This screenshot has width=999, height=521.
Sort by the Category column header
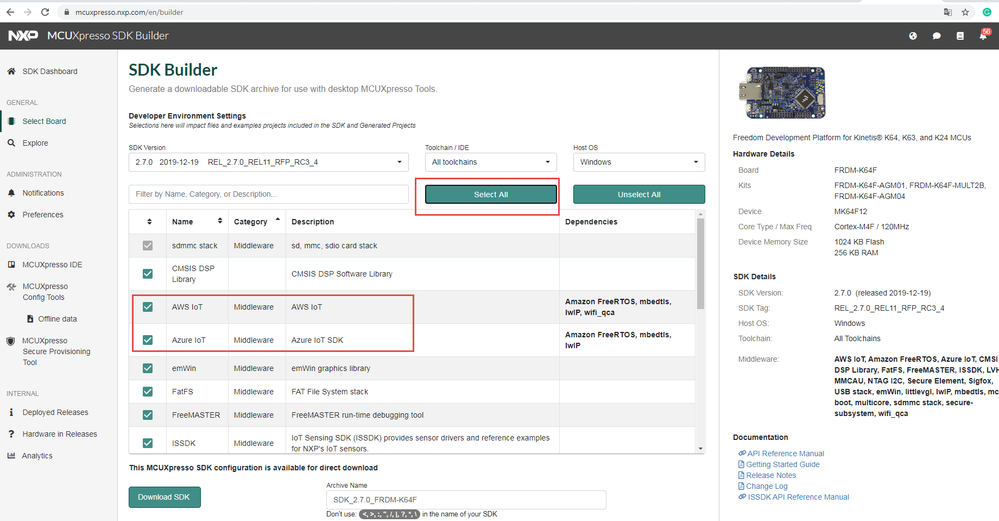(257, 222)
